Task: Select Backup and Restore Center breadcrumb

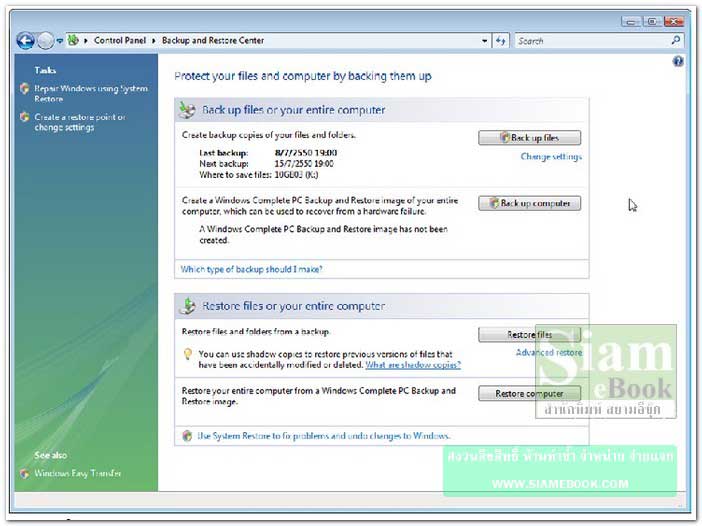Action: pyautogui.click(x=213, y=40)
